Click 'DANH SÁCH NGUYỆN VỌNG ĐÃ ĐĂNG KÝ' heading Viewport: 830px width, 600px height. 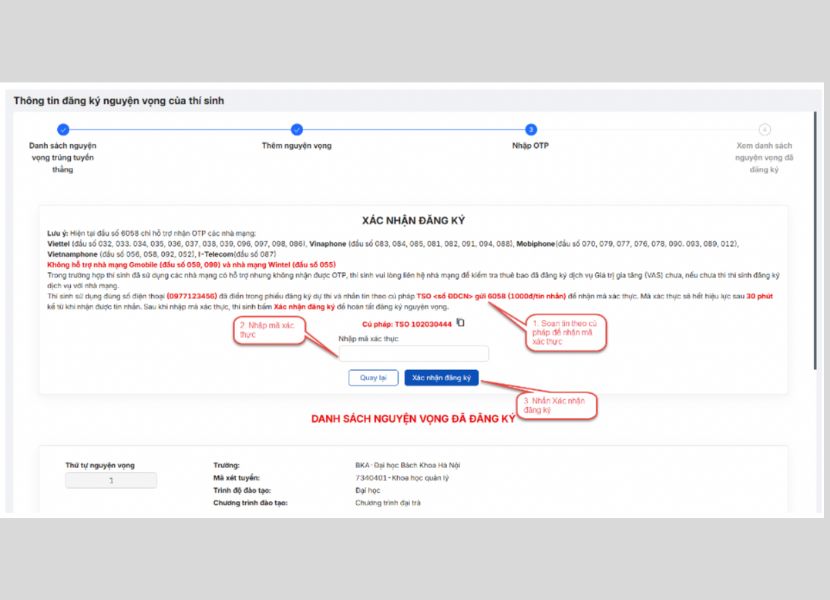(413, 420)
